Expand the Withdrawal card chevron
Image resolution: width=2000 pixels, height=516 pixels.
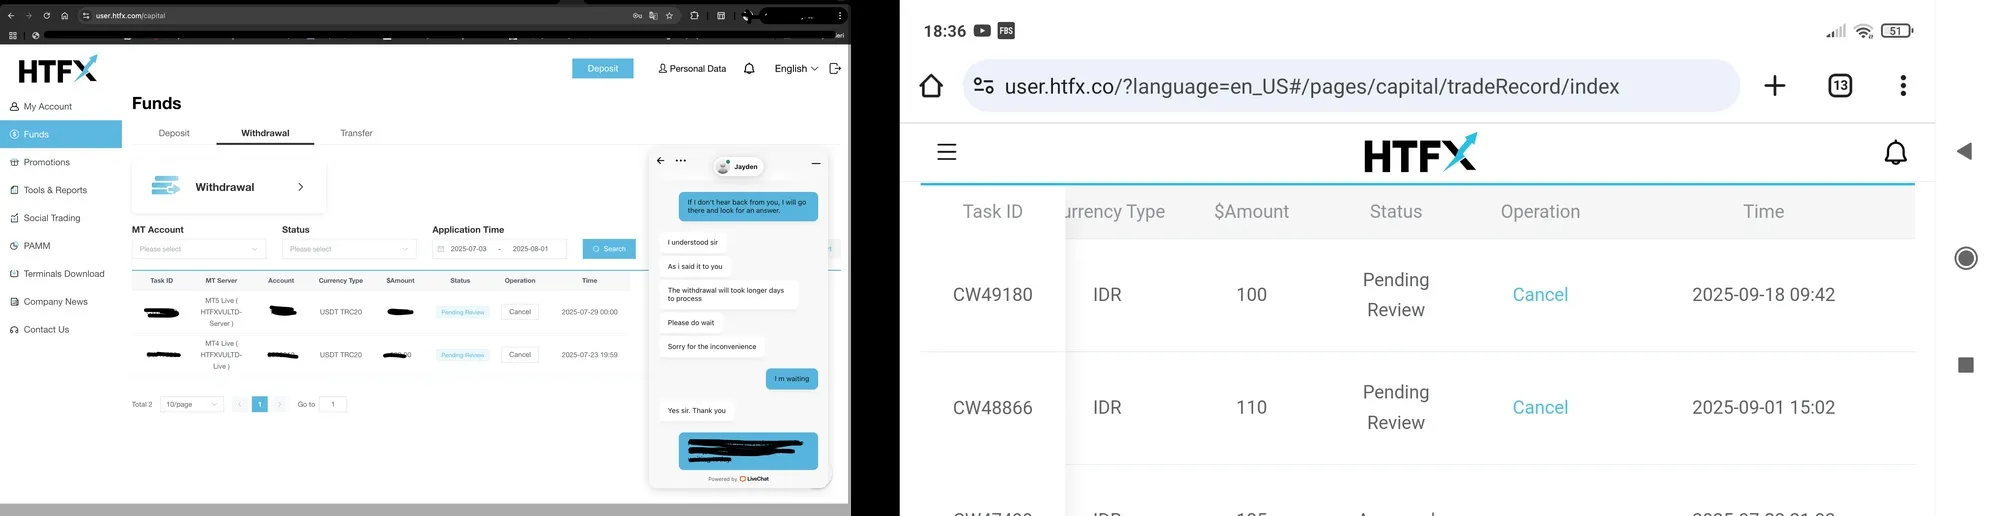tap(301, 187)
